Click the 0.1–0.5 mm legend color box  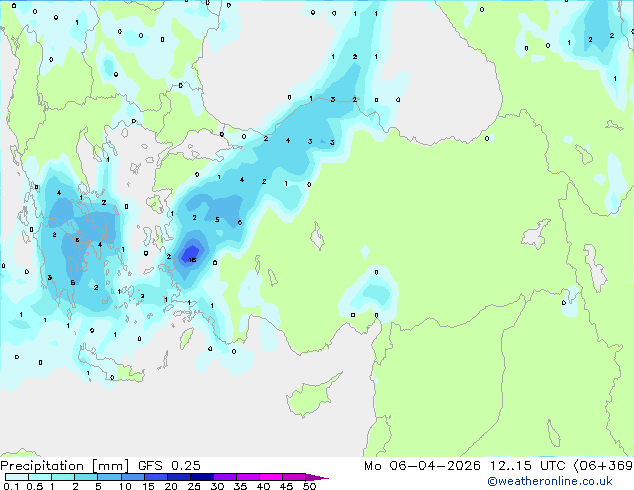17,477
